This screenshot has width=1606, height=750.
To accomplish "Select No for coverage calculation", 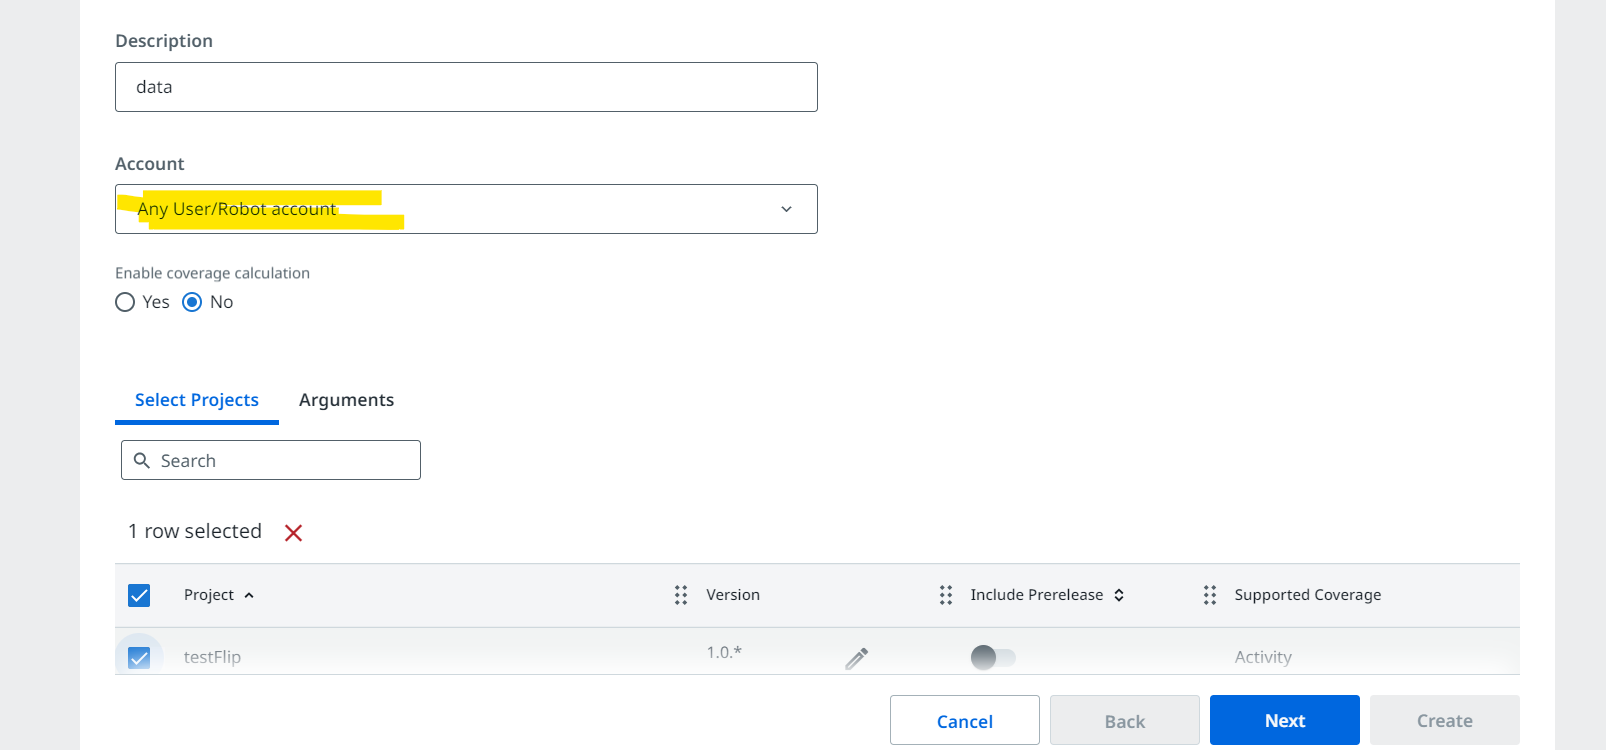I will pyautogui.click(x=192, y=302).
